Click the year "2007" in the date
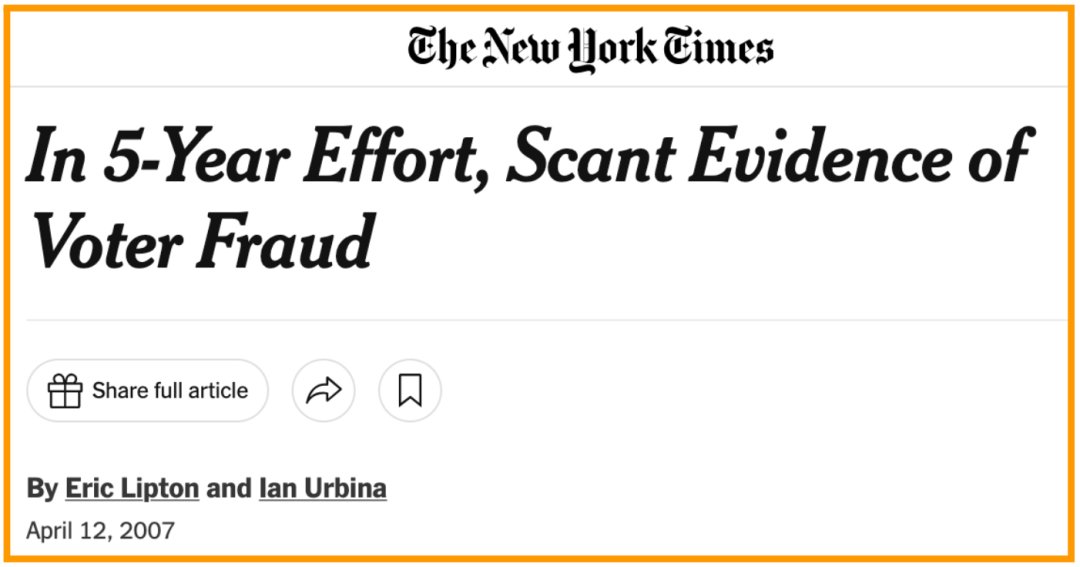1080x567 pixels. point(147,530)
